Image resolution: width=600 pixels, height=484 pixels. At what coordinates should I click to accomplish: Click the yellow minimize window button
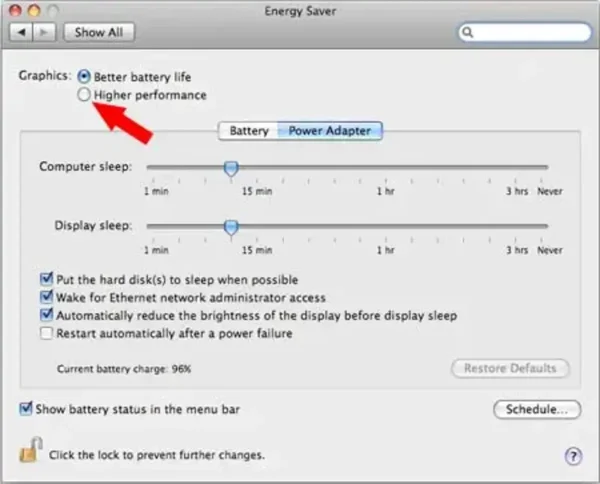34,10
